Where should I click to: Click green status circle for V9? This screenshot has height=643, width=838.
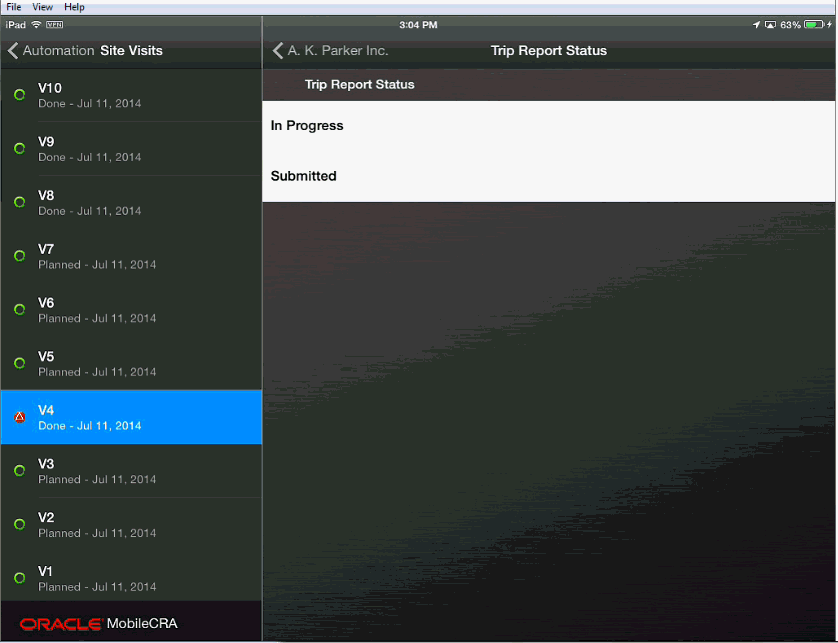point(20,148)
